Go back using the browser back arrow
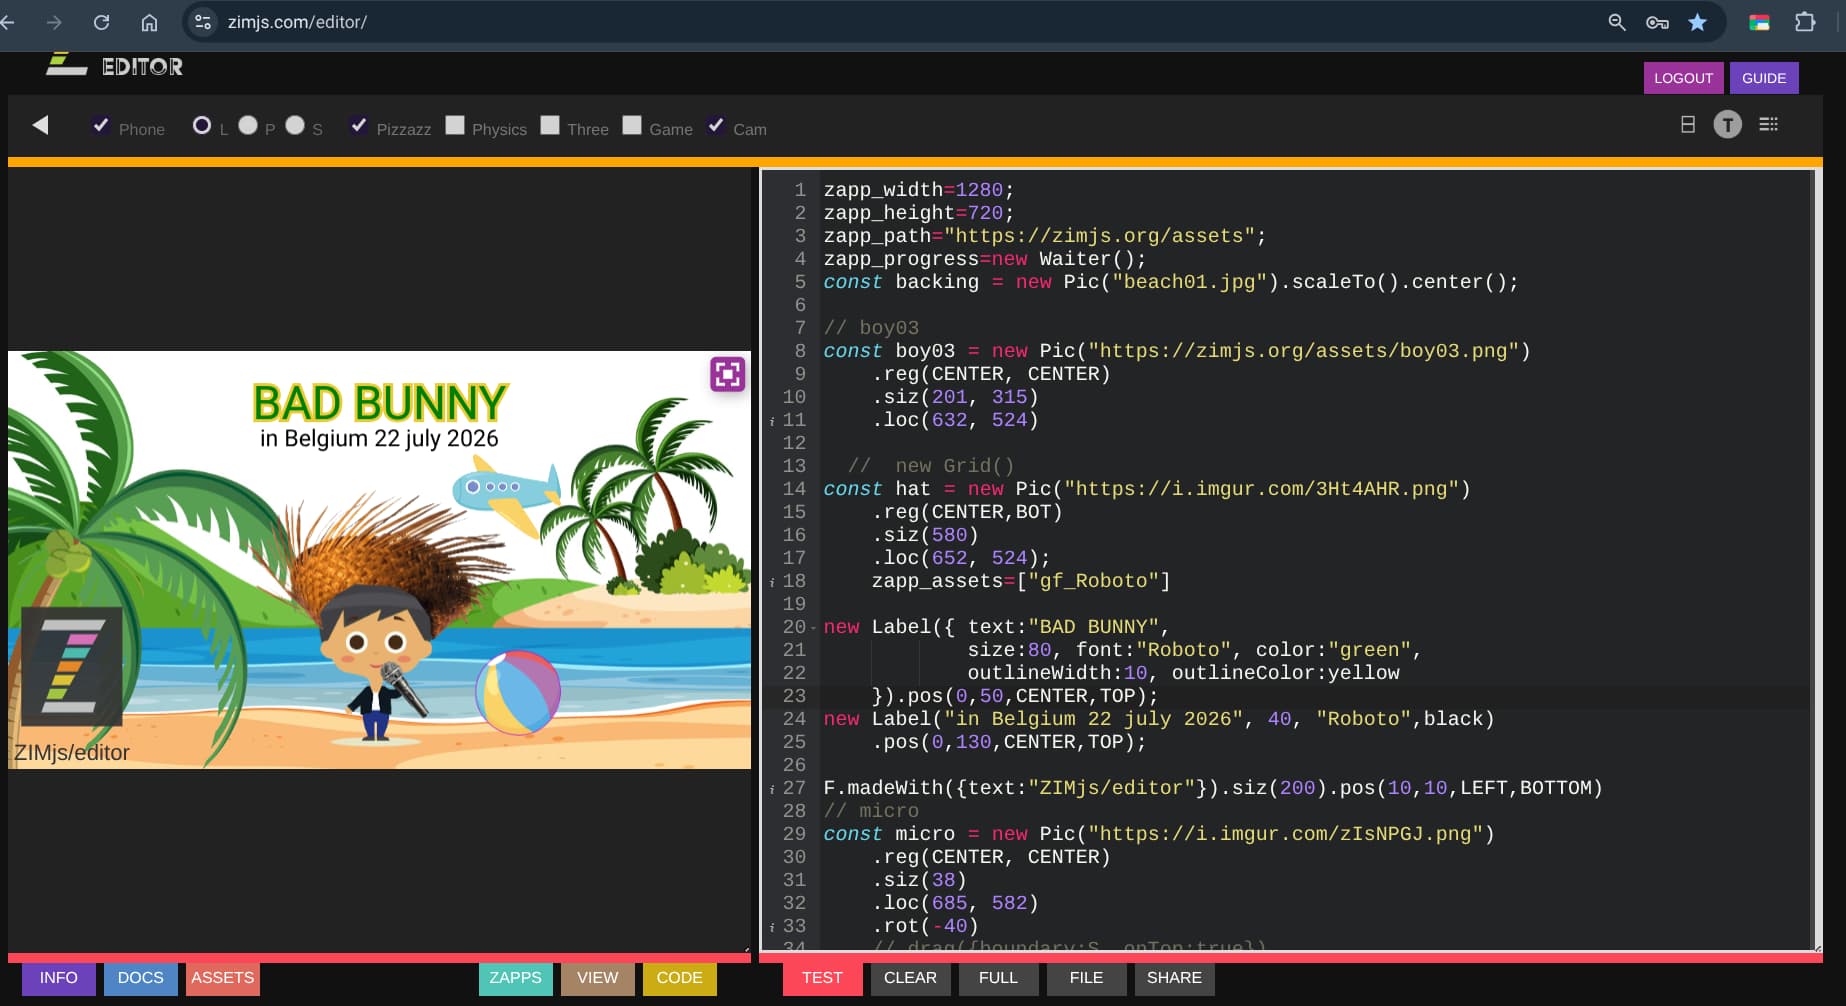This screenshot has height=1006, width=1846. [x=8, y=22]
